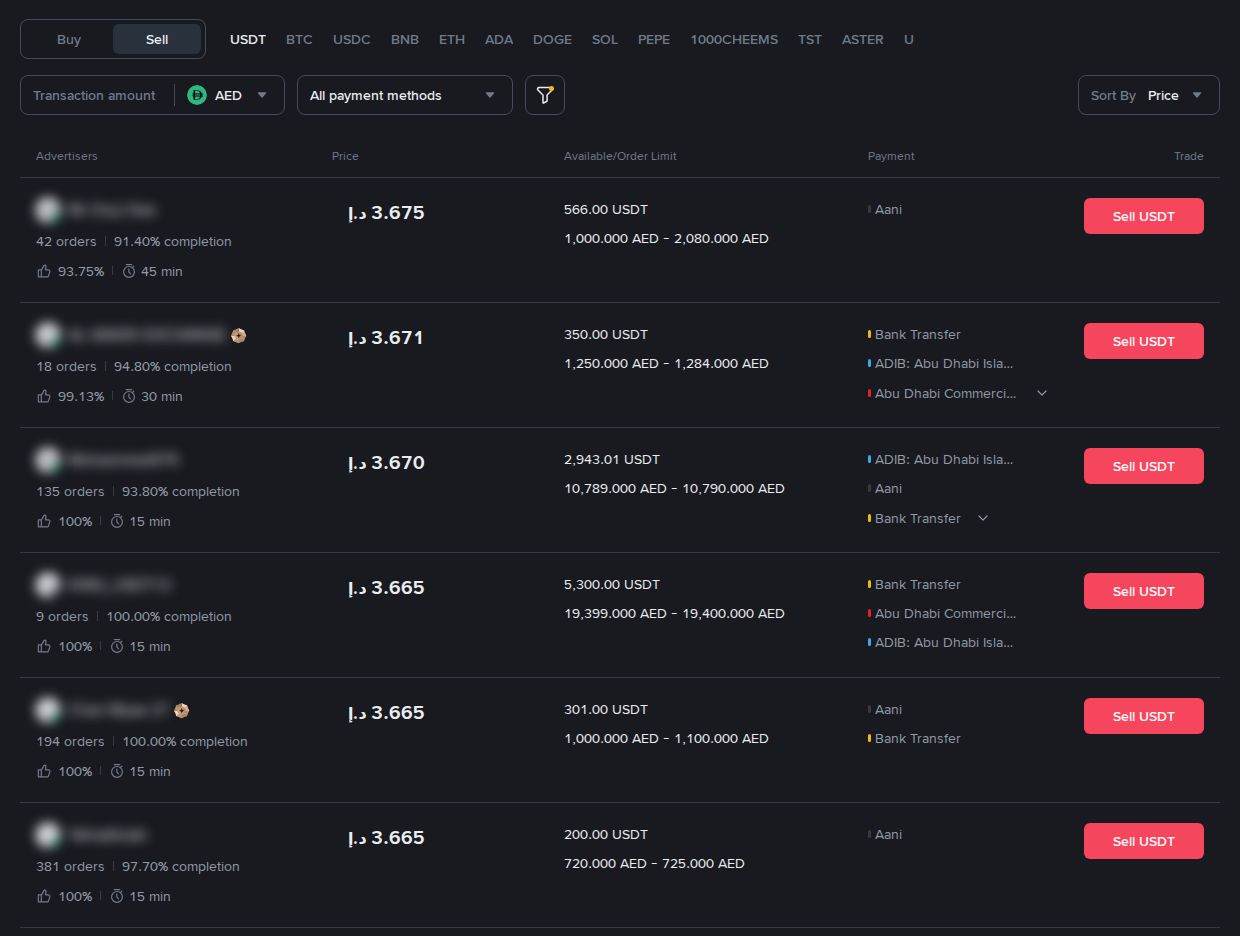Click the 91.40% completion text
This screenshot has height=936, width=1240.
(x=173, y=241)
